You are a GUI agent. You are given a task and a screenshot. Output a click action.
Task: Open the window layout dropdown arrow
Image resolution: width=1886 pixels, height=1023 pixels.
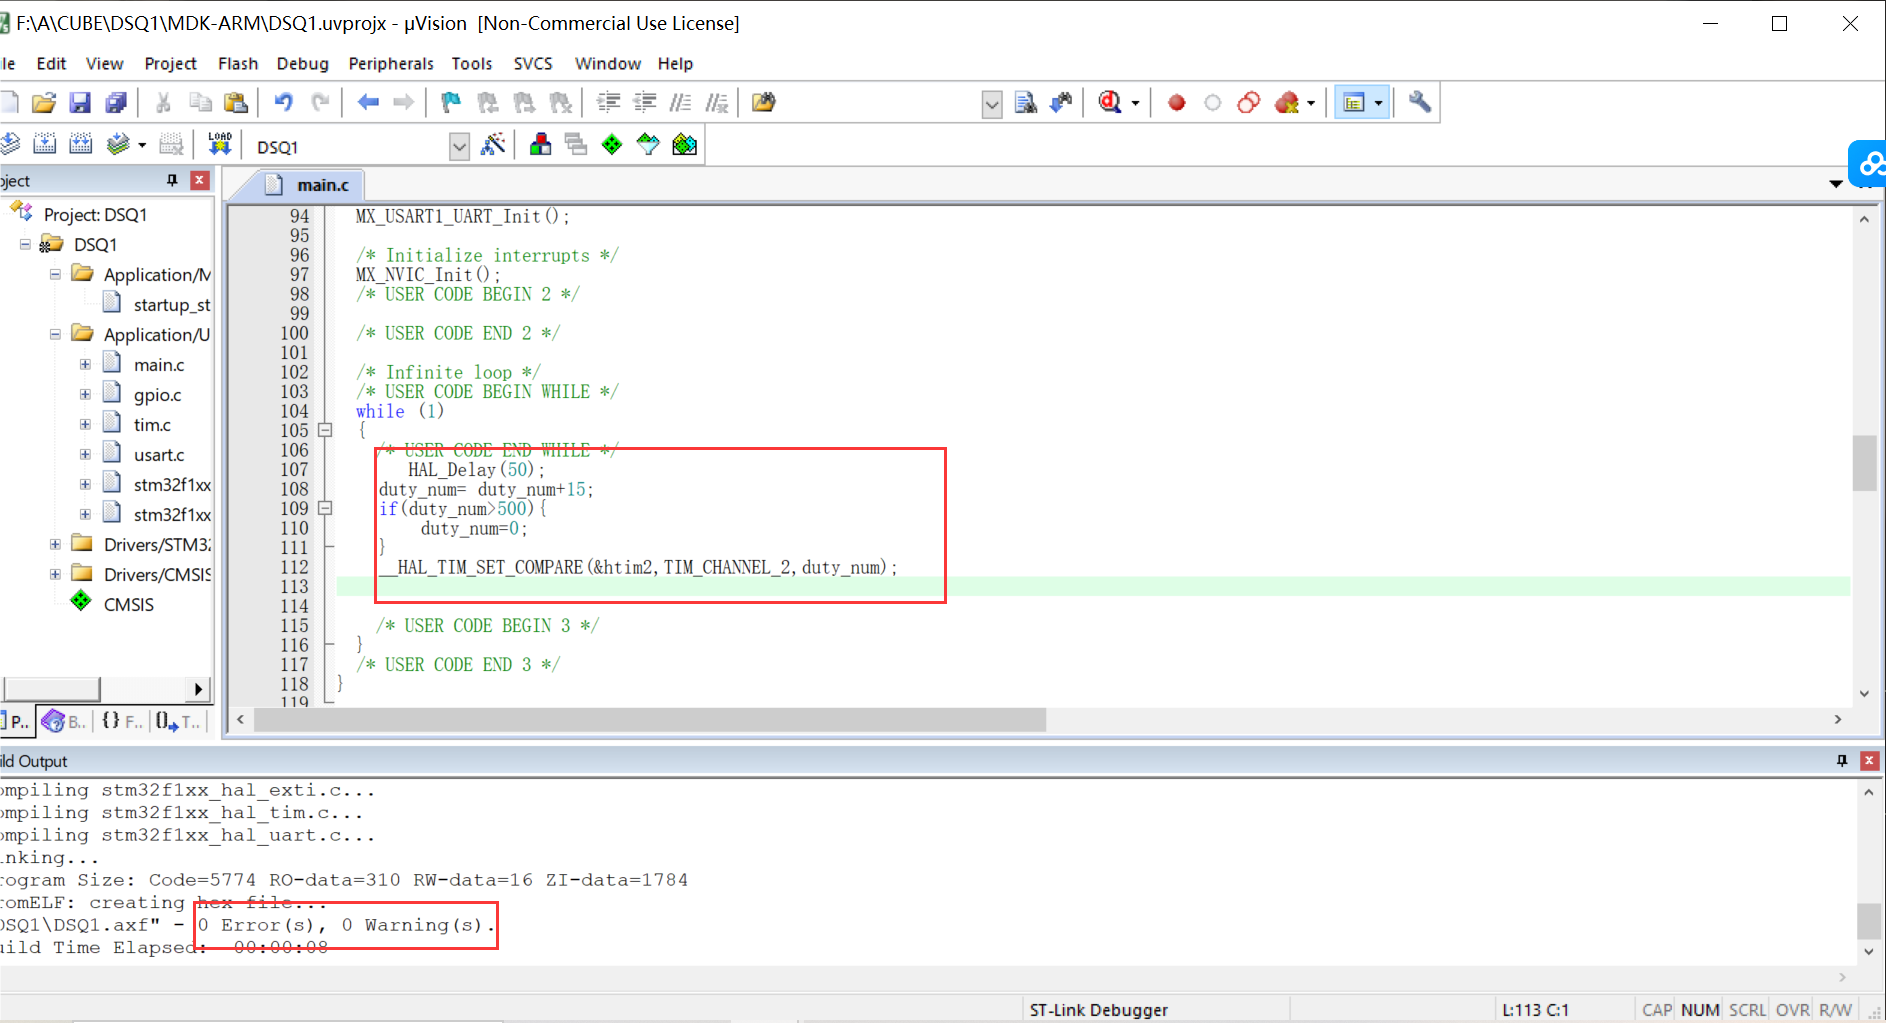(1379, 103)
